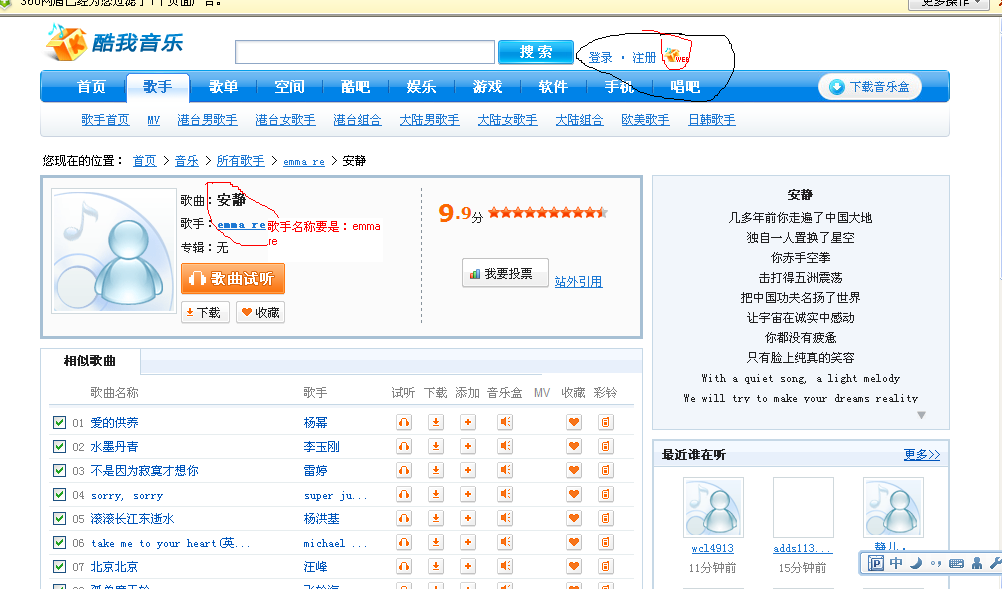Screen dimensions: 1002x589
Task: Open the 站外引用 link
Action: (578, 282)
